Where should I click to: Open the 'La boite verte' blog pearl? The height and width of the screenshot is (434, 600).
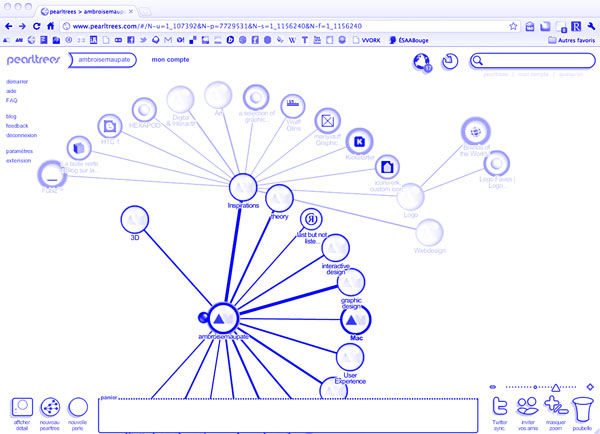(79, 148)
